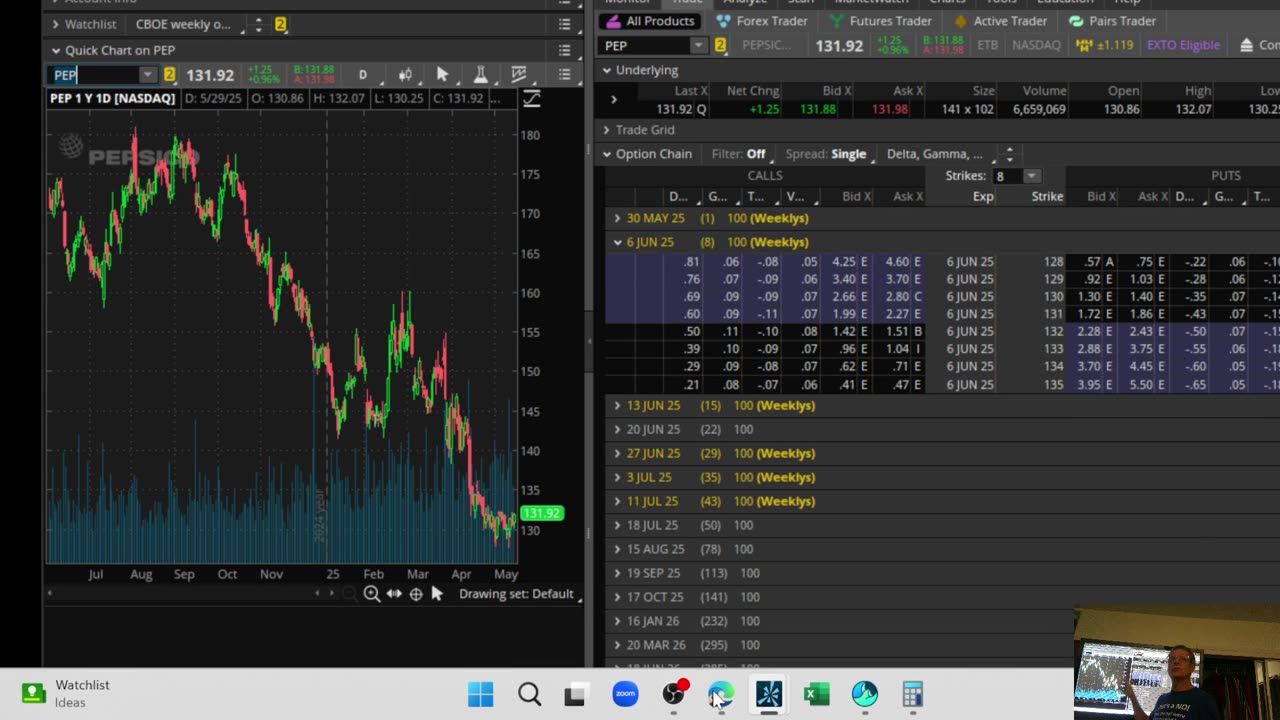Zoom in using the magnifier icon below chart
The image size is (1280, 720).
pos(372,594)
